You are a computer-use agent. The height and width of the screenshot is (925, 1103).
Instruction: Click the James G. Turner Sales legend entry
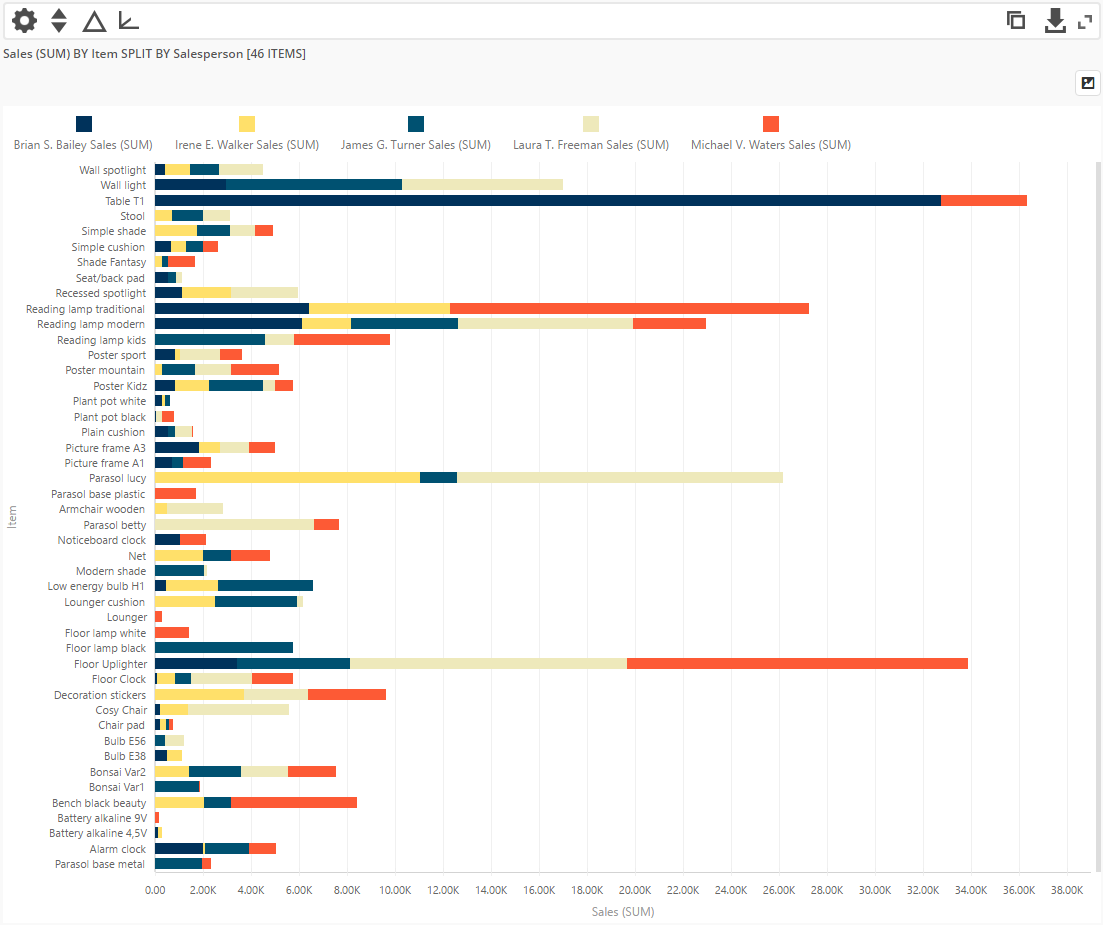tap(416, 144)
